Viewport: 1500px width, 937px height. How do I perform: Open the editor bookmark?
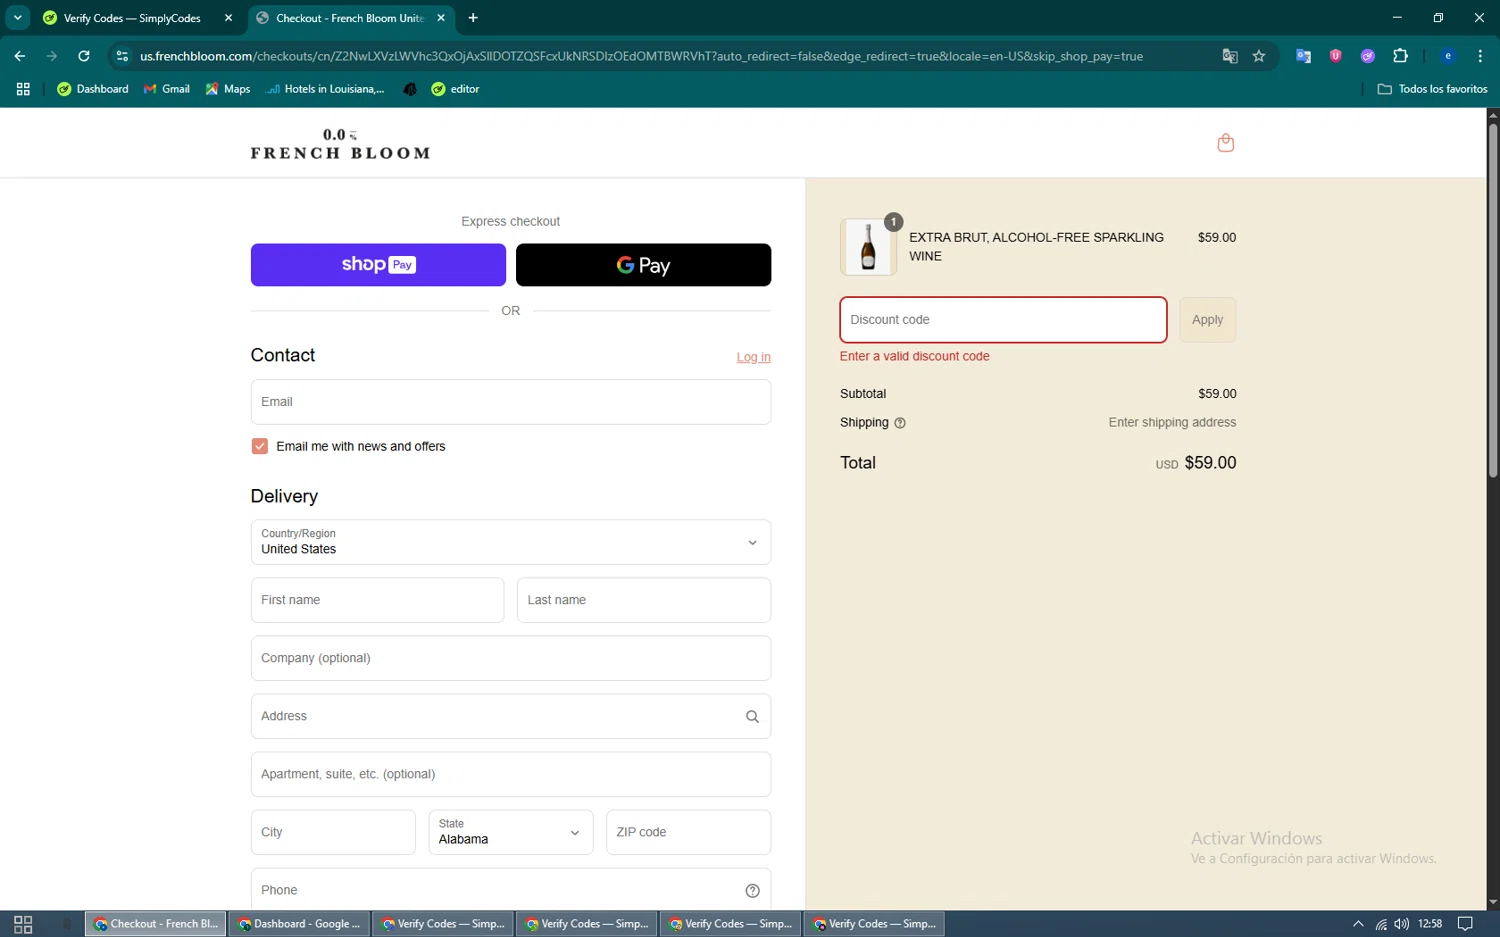click(455, 89)
